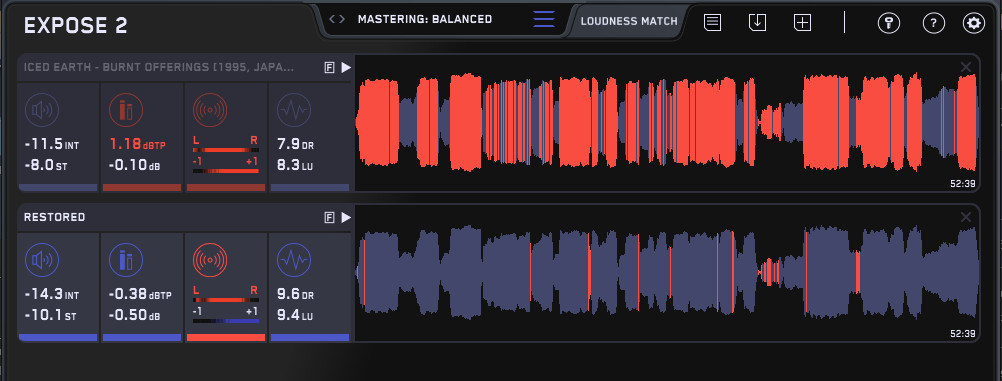Click the -11.5 INT loudness value

[x=52, y=145]
